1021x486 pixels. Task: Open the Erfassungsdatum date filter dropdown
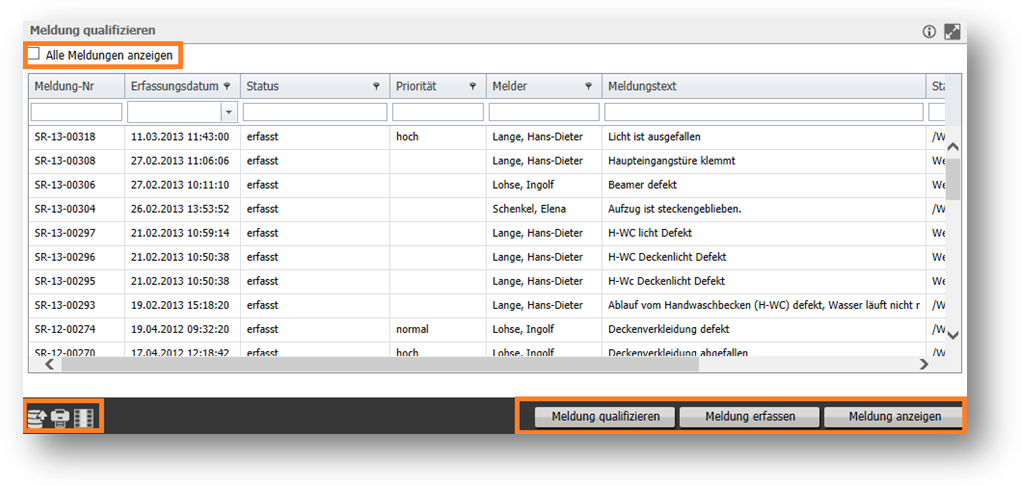tap(229, 112)
